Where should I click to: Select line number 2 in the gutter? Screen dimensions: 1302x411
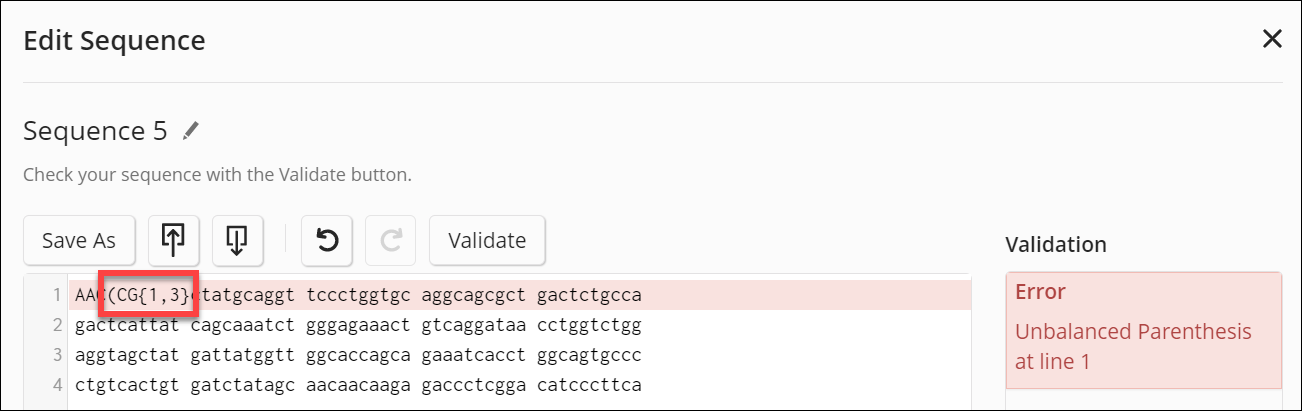pos(58,325)
